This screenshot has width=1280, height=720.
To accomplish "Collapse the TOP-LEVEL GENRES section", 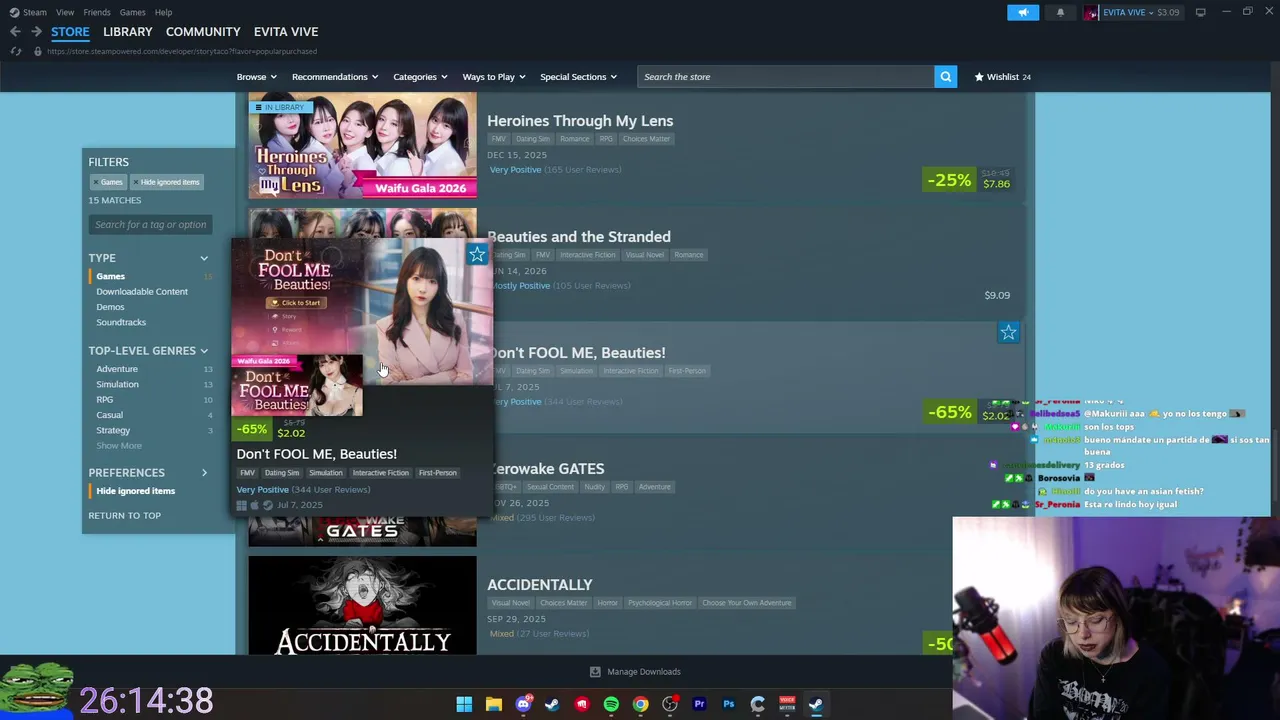I will [204, 351].
